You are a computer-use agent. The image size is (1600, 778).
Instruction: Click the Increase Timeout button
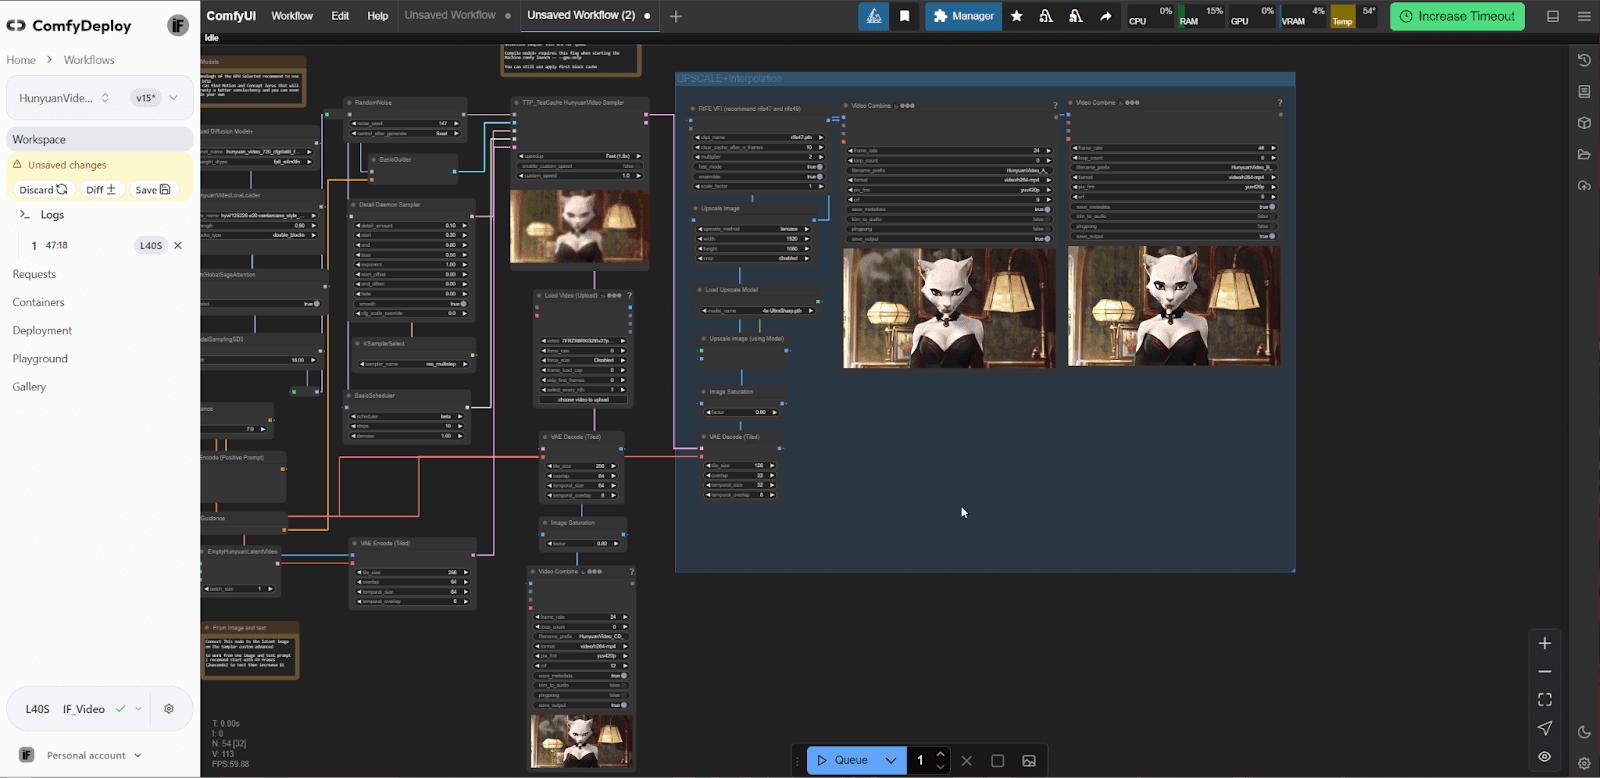coord(1457,16)
